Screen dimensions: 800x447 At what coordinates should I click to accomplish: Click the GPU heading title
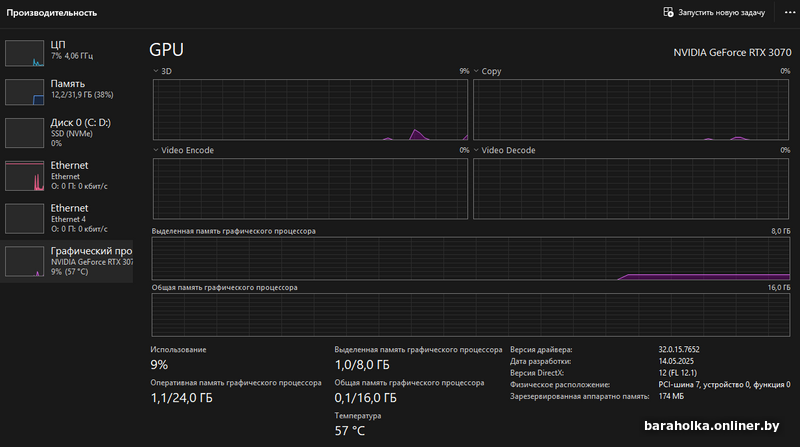pyautogui.click(x=166, y=49)
